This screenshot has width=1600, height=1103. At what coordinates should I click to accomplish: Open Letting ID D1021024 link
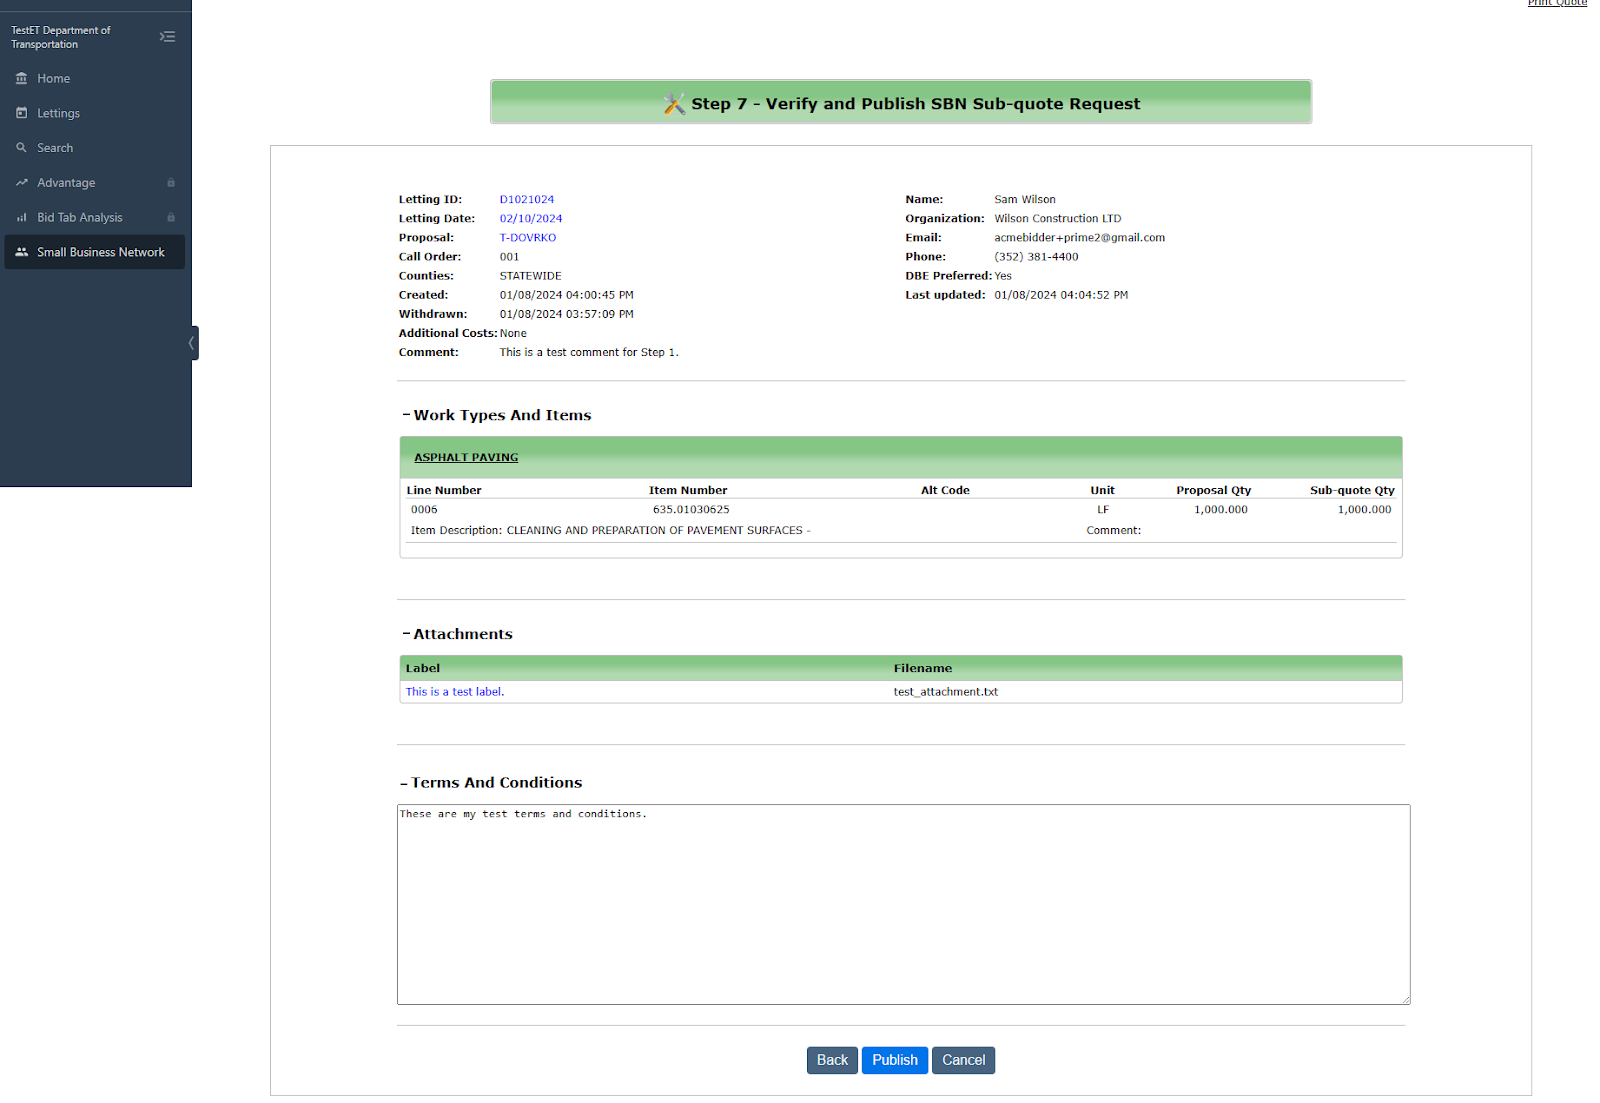point(526,200)
